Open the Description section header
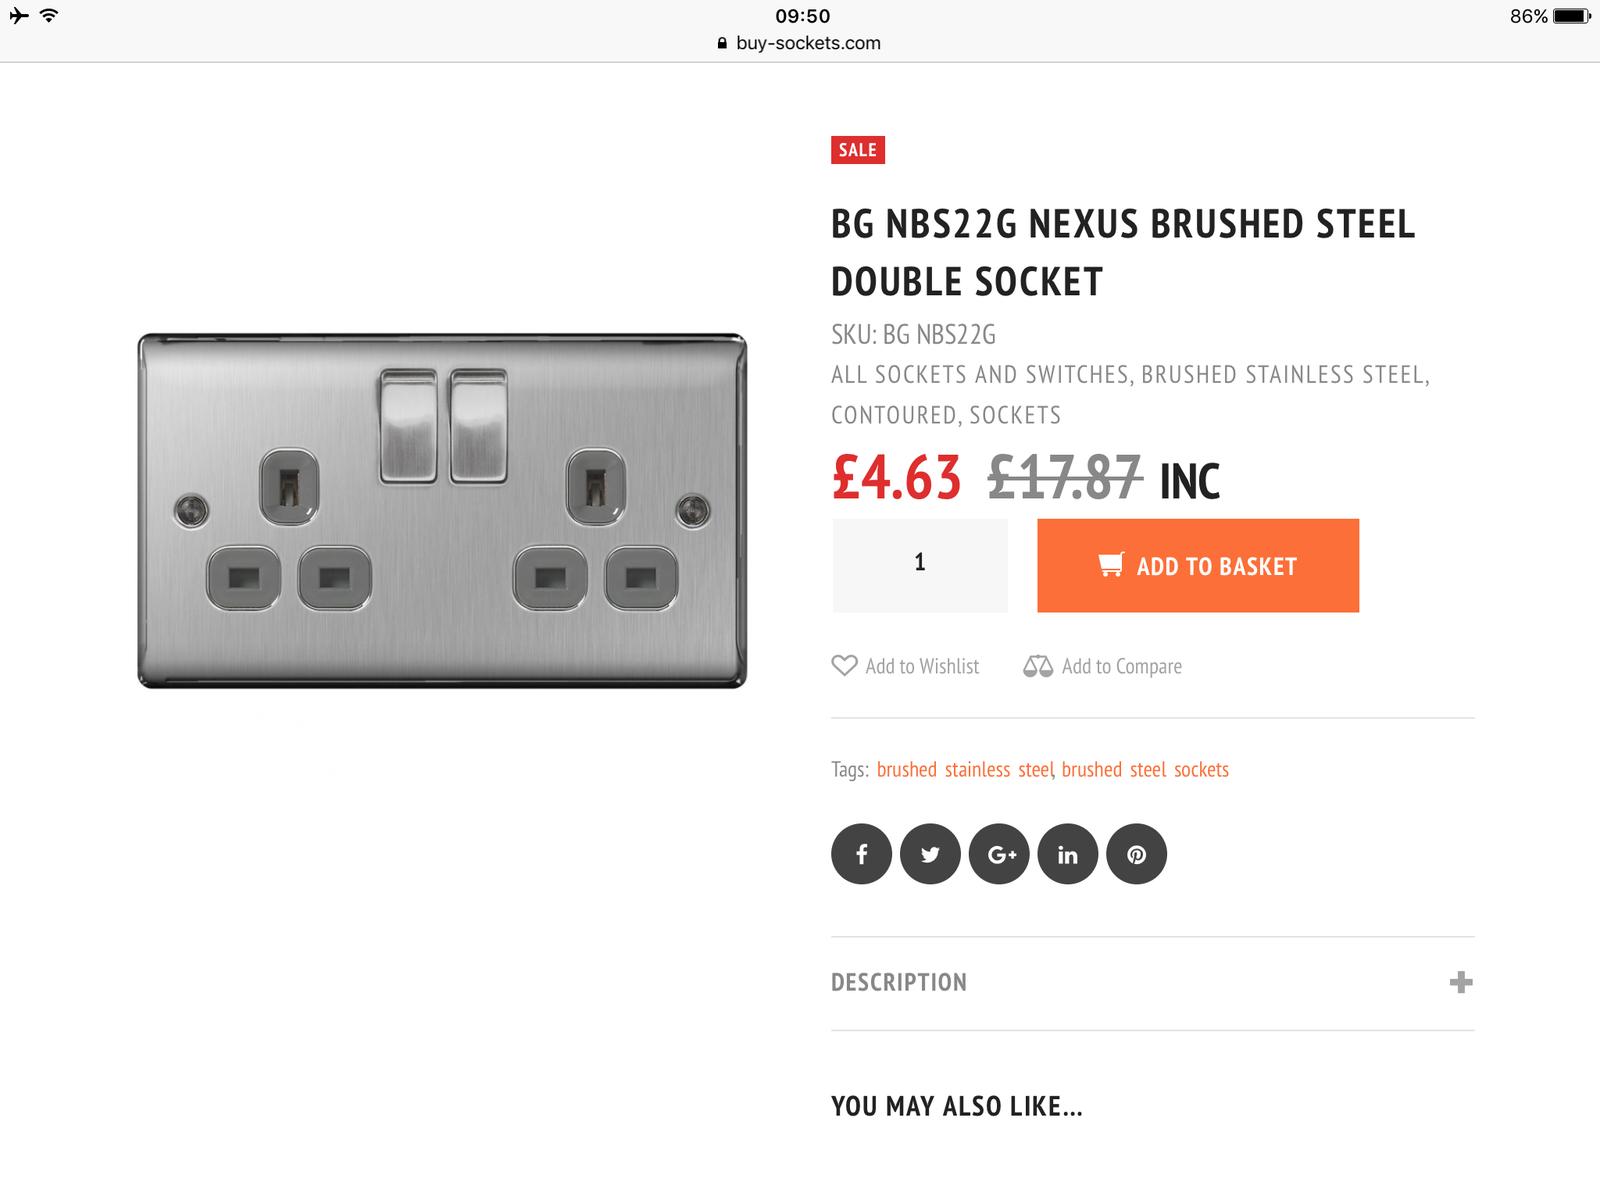 (899, 982)
